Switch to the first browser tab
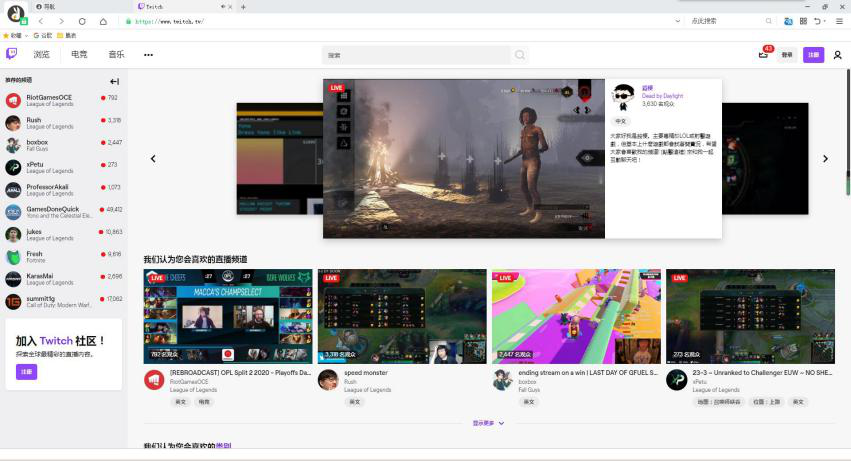 coord(80,7)
